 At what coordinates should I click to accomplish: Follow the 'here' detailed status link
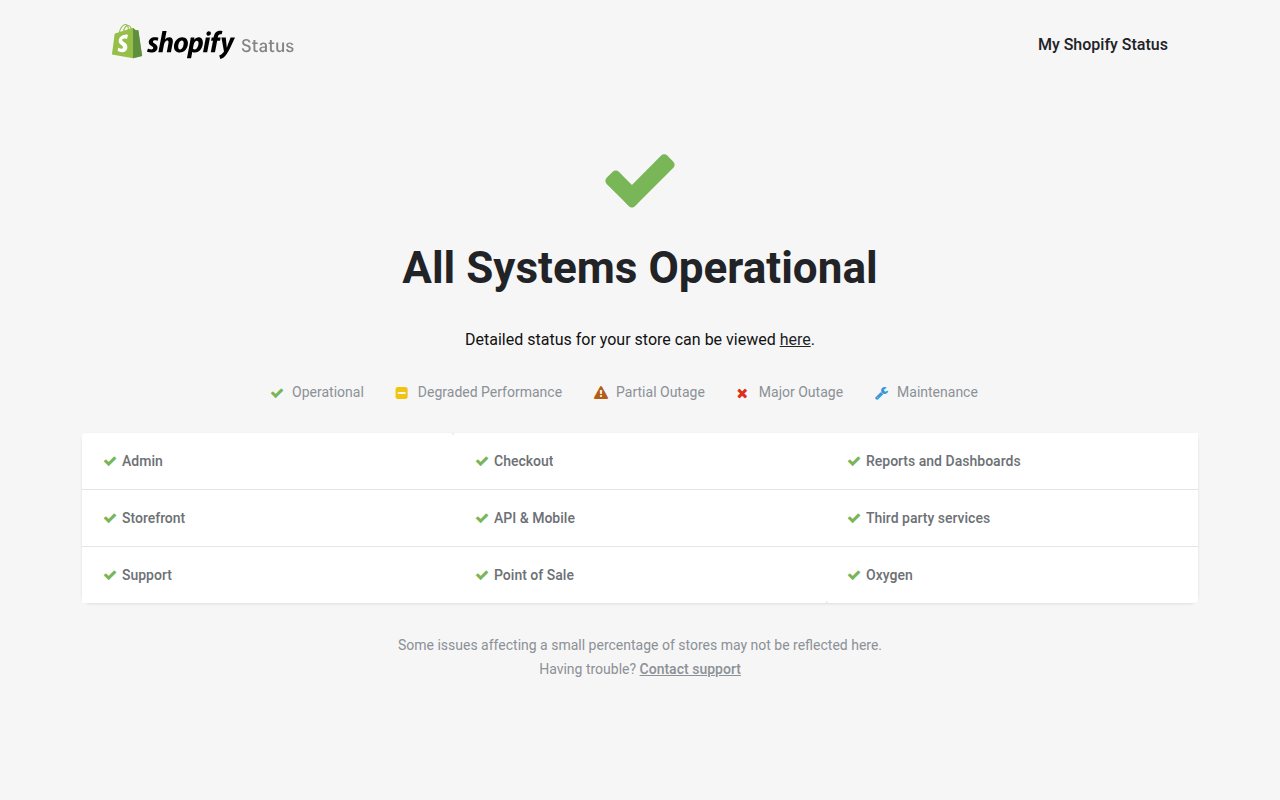point(795,339)
